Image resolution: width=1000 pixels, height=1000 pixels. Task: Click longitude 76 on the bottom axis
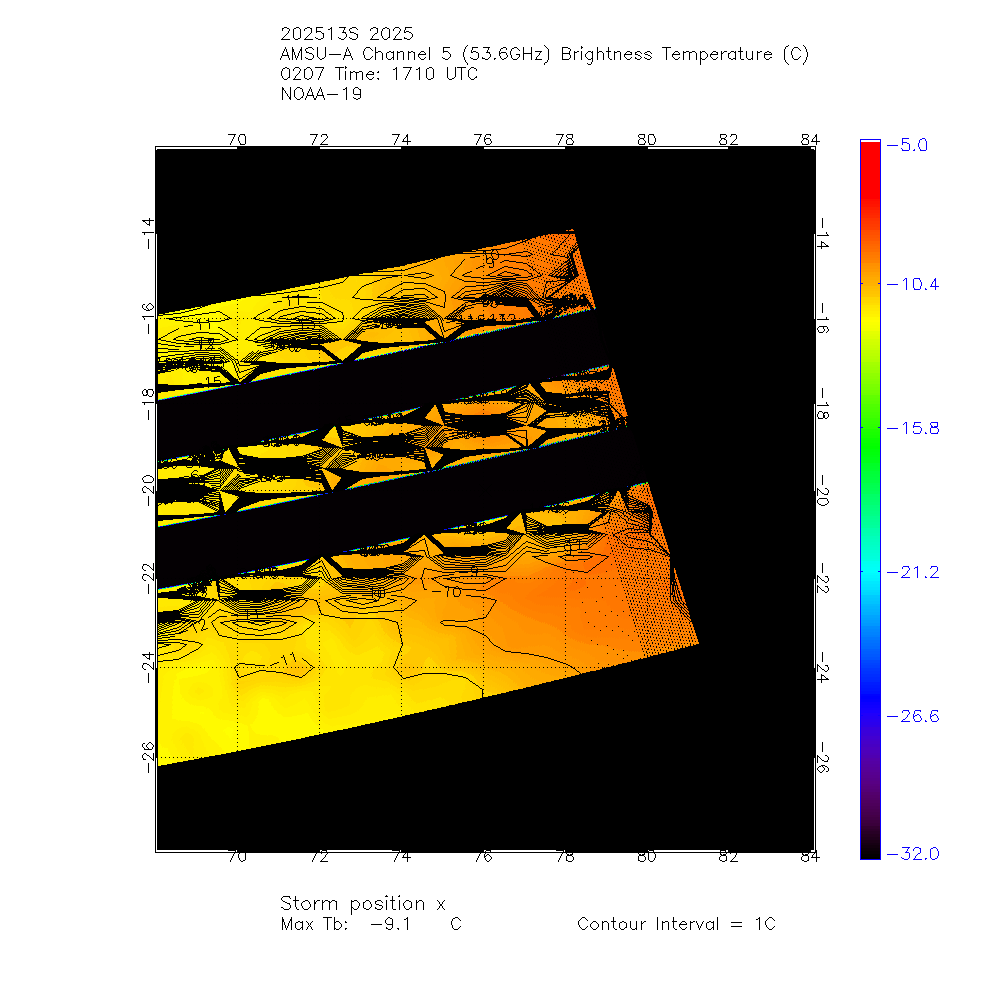[x=483, y=857]
